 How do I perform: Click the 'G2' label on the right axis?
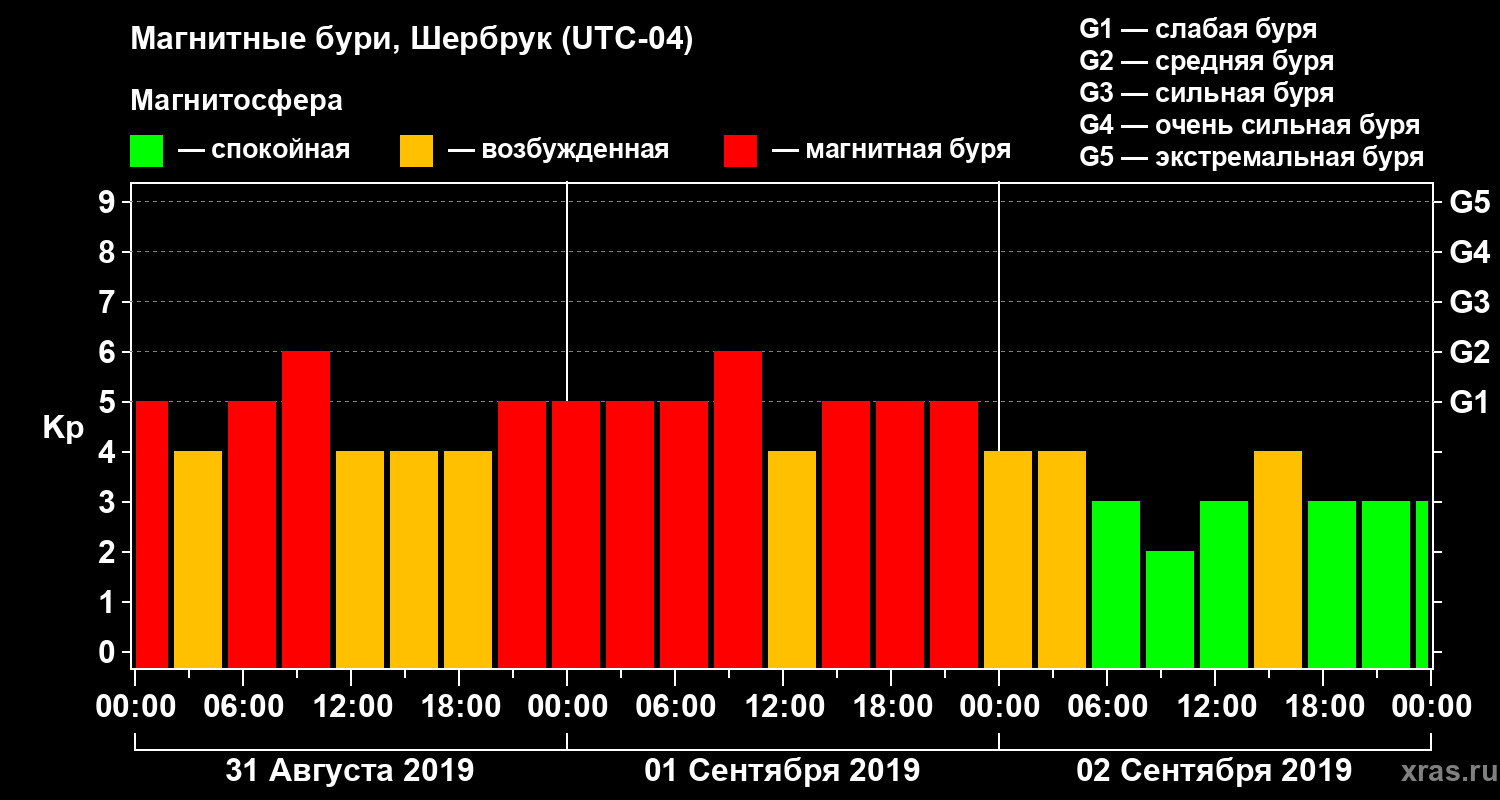pos(1469,352)
